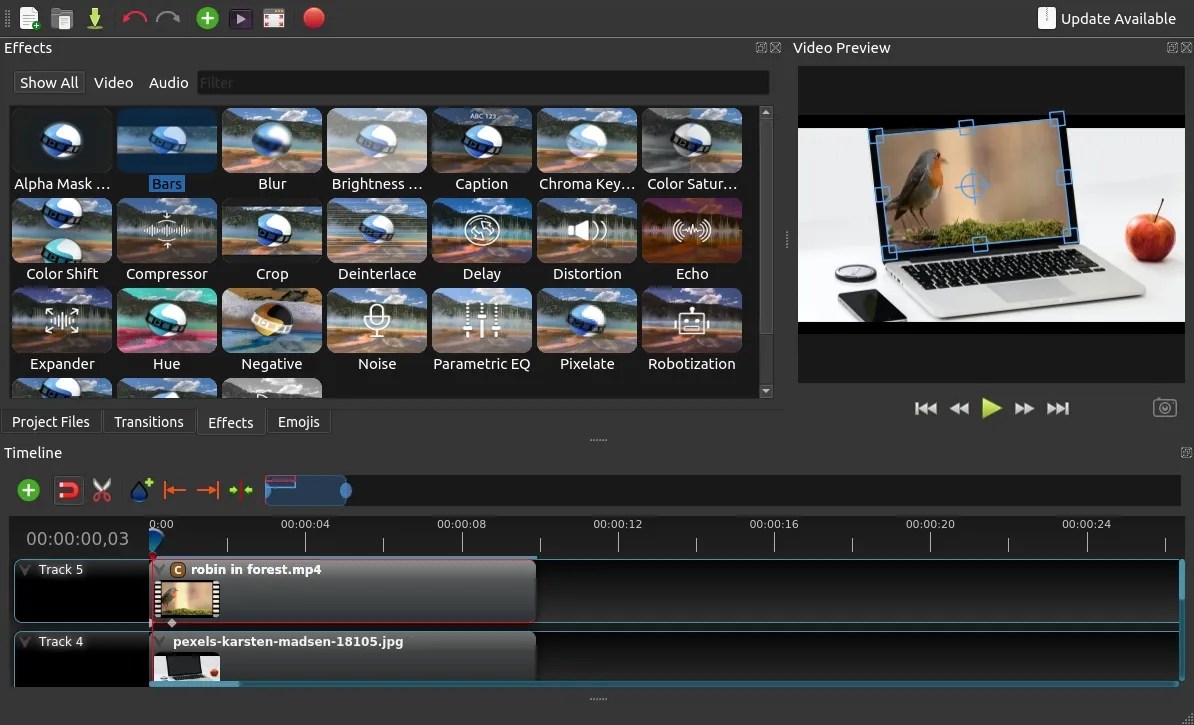Viewport: 1194px width, 725px height.
Task: Select the razor scissors tool in the timeline toolbar
Action: point(101,490)
